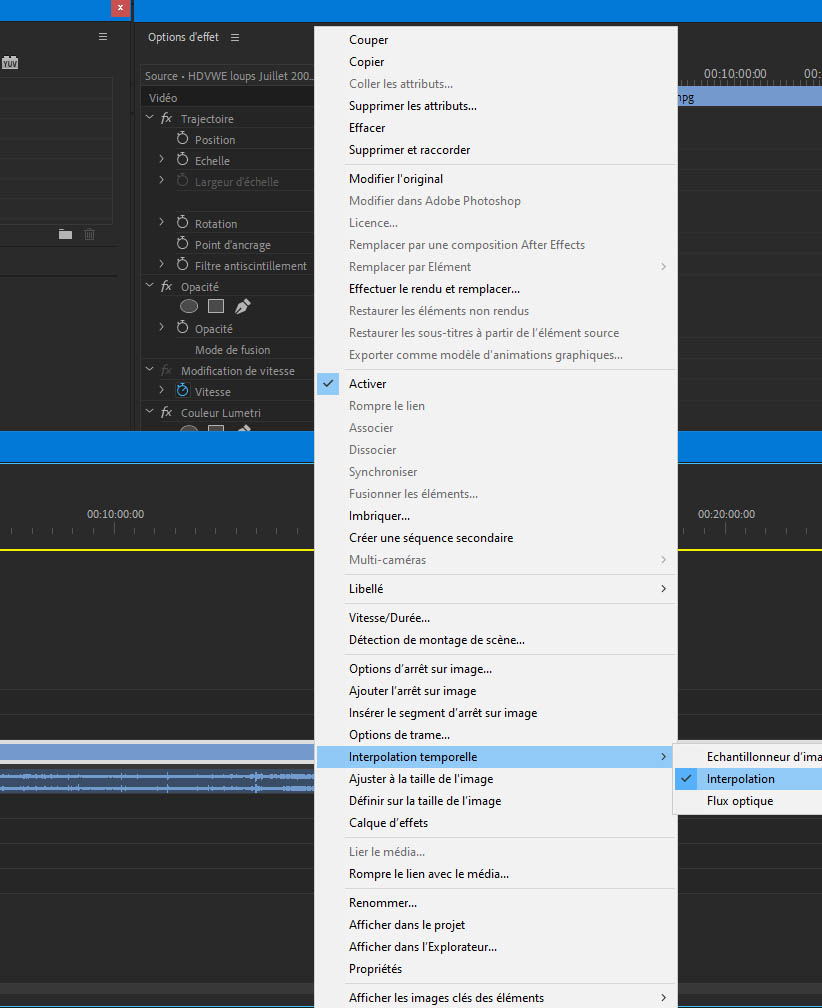Expand the Largeur d'échelle property
This screenshot has height=1008, width=822.
pyautogui.click(x=161, y=180)
